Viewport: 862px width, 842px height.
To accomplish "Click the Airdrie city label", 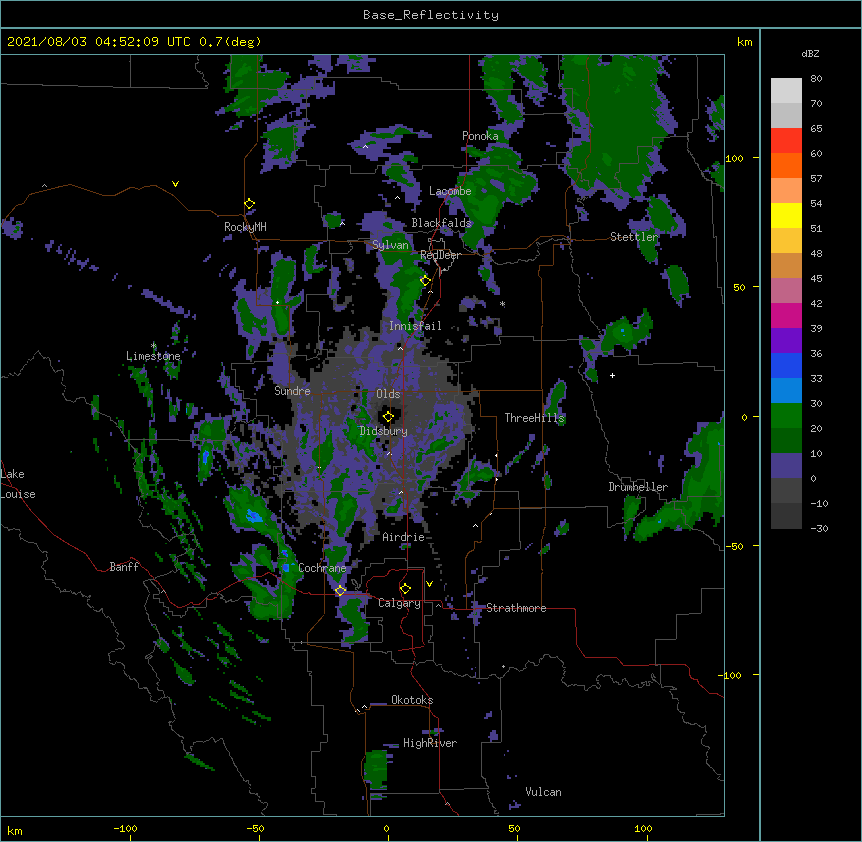I will 403,537.
